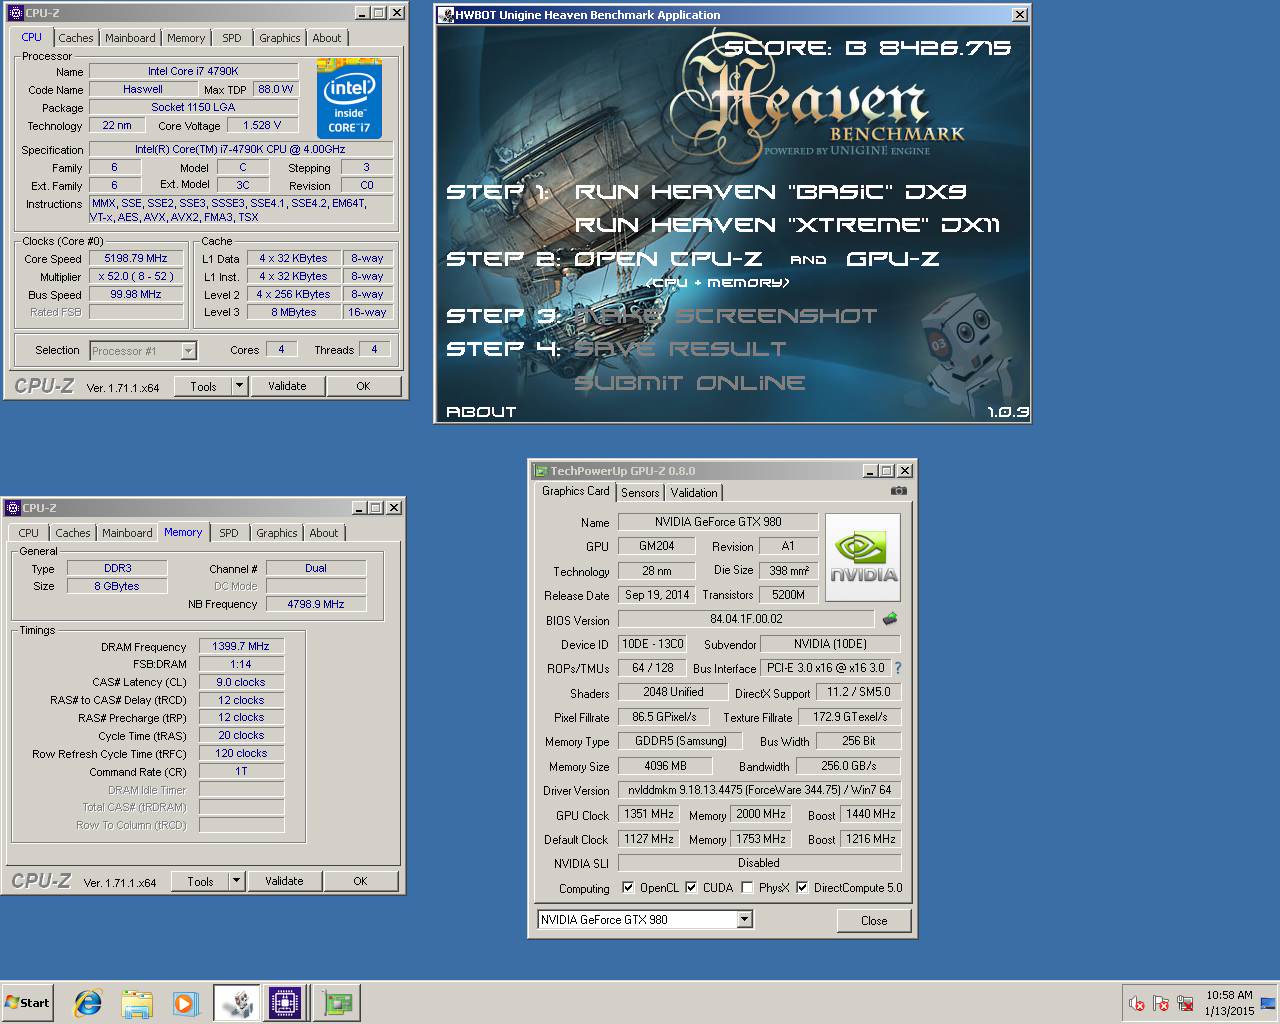Click OK in the top CPU-Z window

point(363,386)
